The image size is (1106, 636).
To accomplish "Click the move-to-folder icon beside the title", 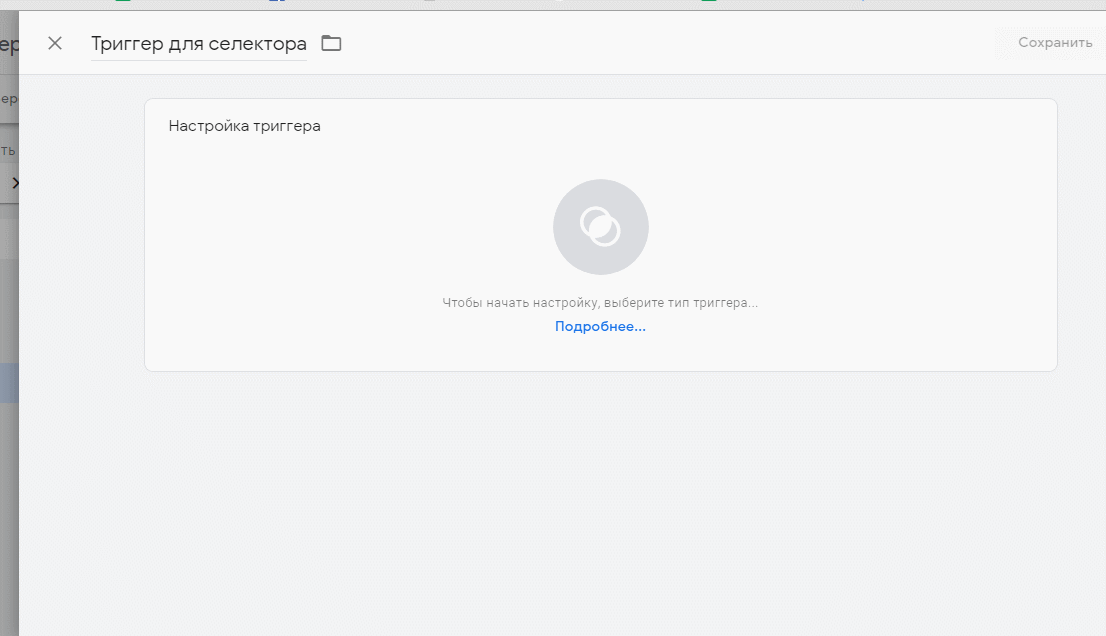I will tap(330, 43).
